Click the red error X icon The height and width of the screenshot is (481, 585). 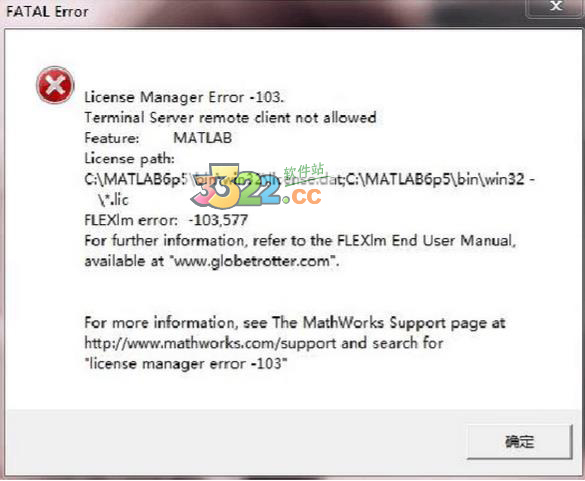click(x=55, y=85)
